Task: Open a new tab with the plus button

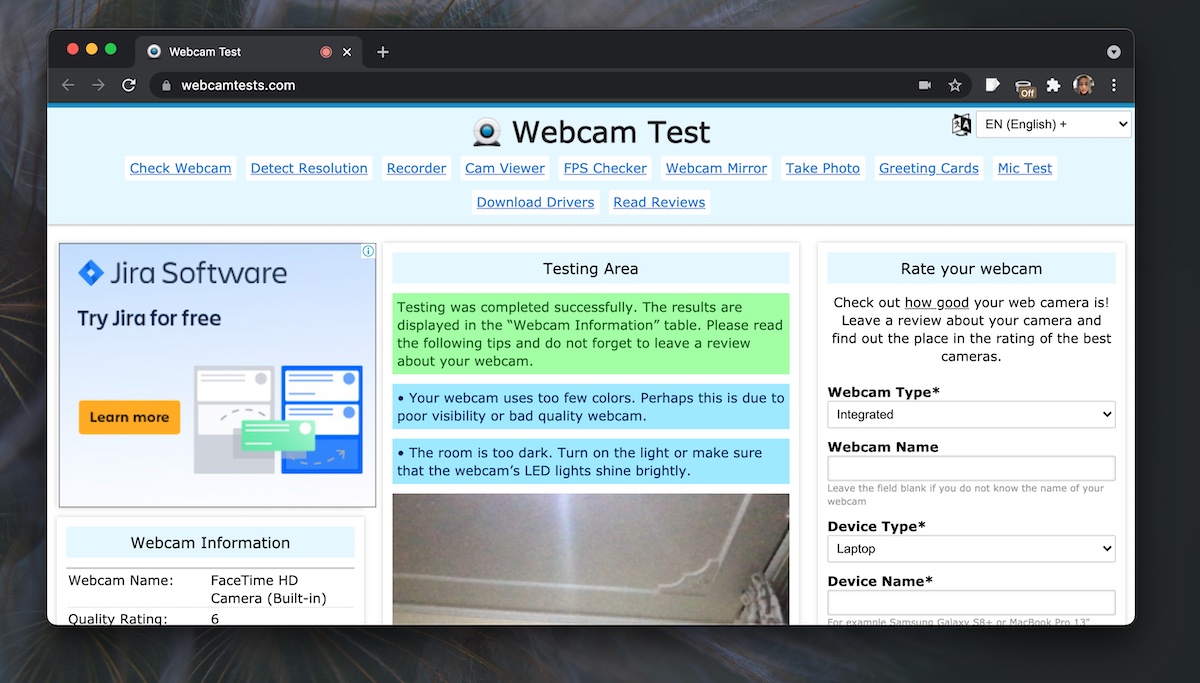Action: 383,52
